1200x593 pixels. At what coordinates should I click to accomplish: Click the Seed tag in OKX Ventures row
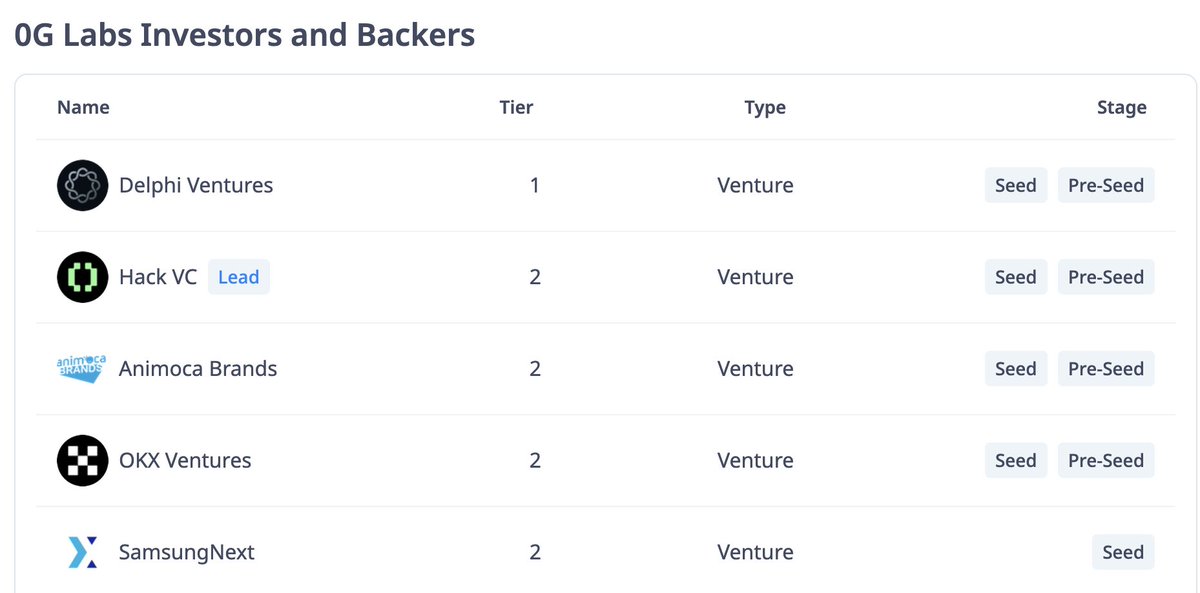(x=1016, y=461)
